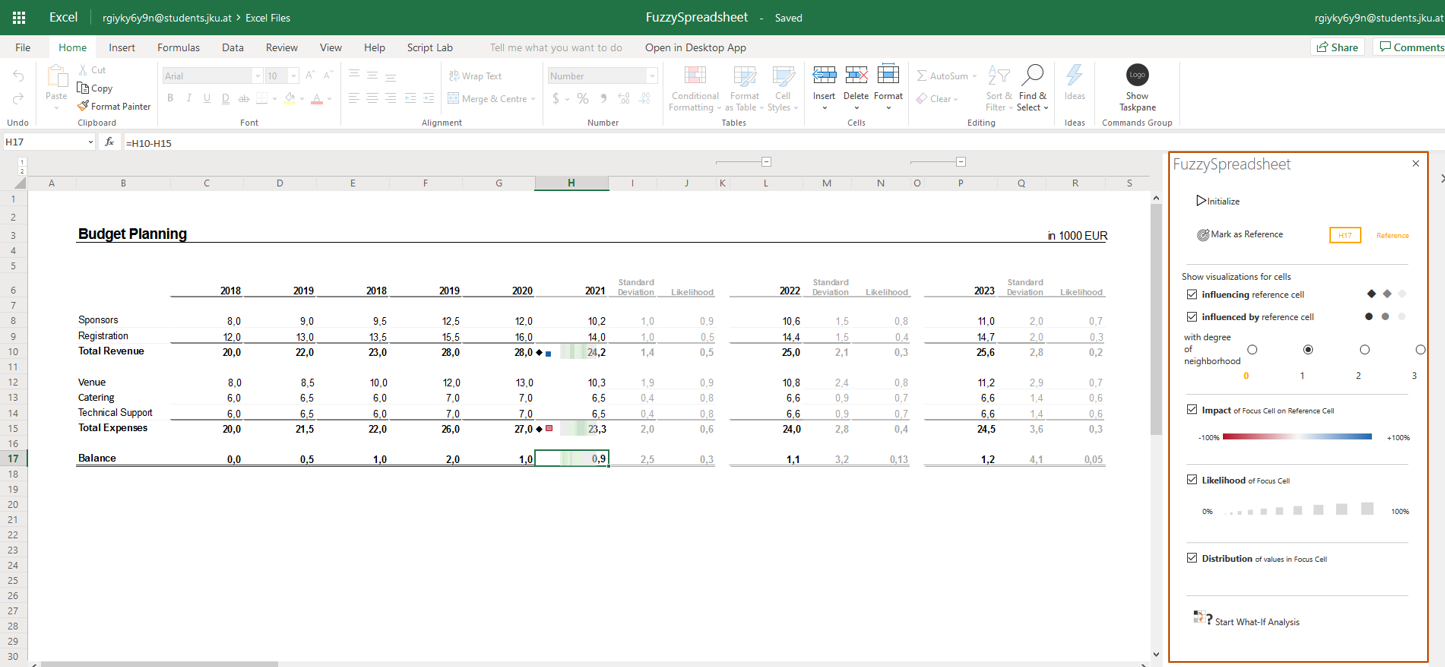Center-align the cell text horizontally
The height and width of the screenshot is (667, 1445).
point(372,98)
